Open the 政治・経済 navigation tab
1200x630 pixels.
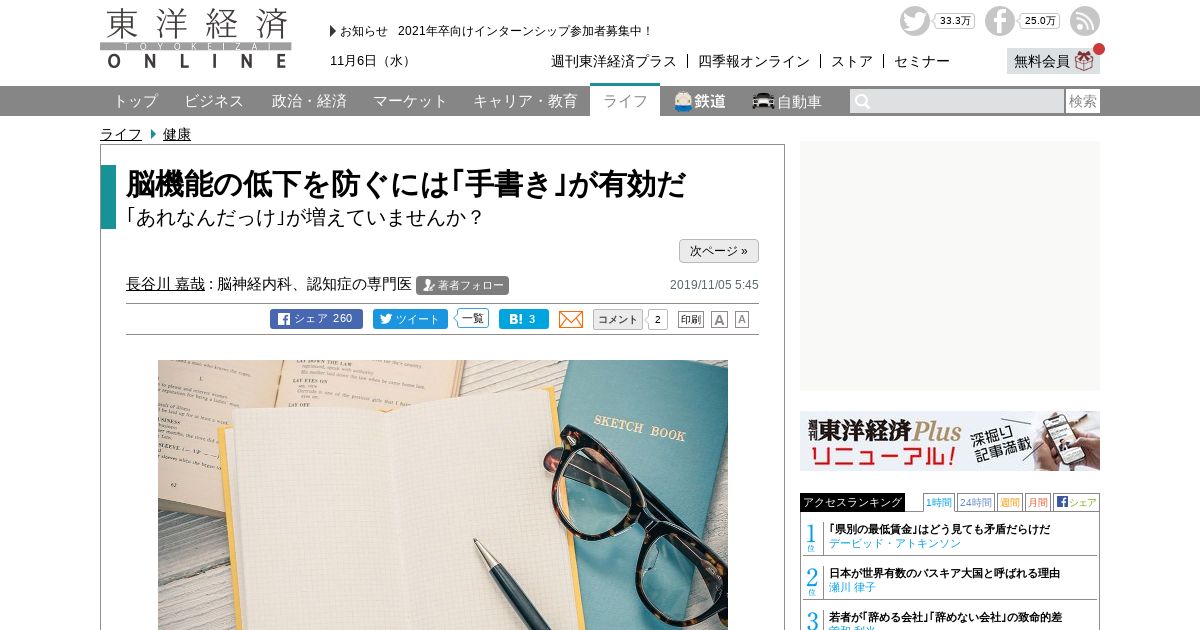click(x=309, y=101)
